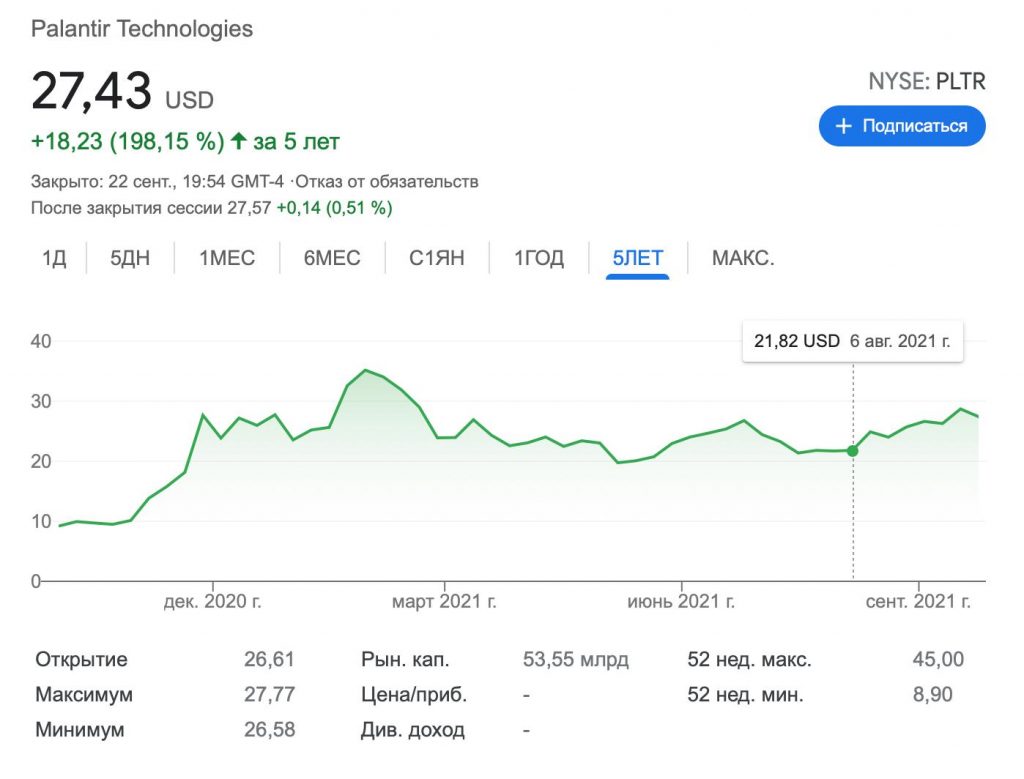
Task: Click the дек. 2020 г. axis label
Action: click(212, 601)
